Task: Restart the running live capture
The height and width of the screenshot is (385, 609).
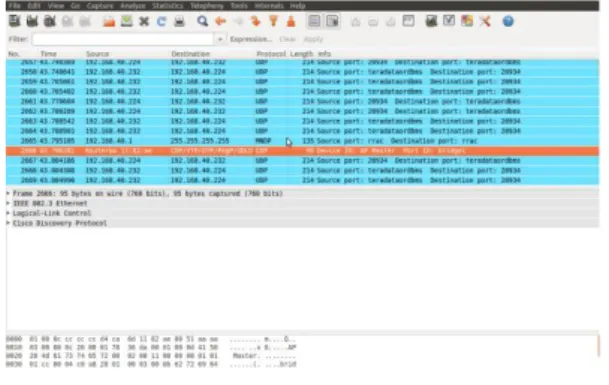Action: pos(85,21)
